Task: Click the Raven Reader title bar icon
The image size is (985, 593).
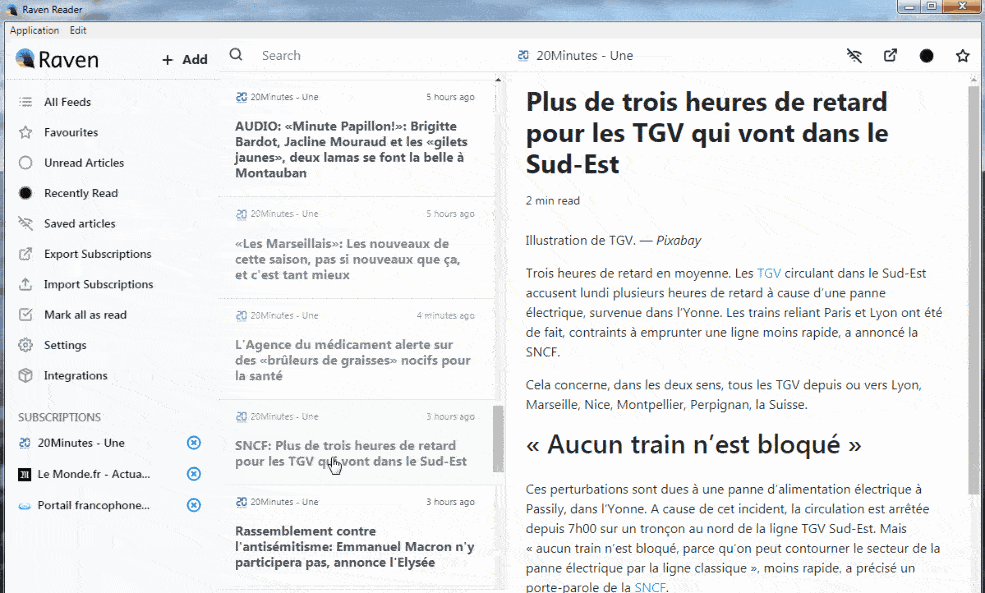Action: 12,9
